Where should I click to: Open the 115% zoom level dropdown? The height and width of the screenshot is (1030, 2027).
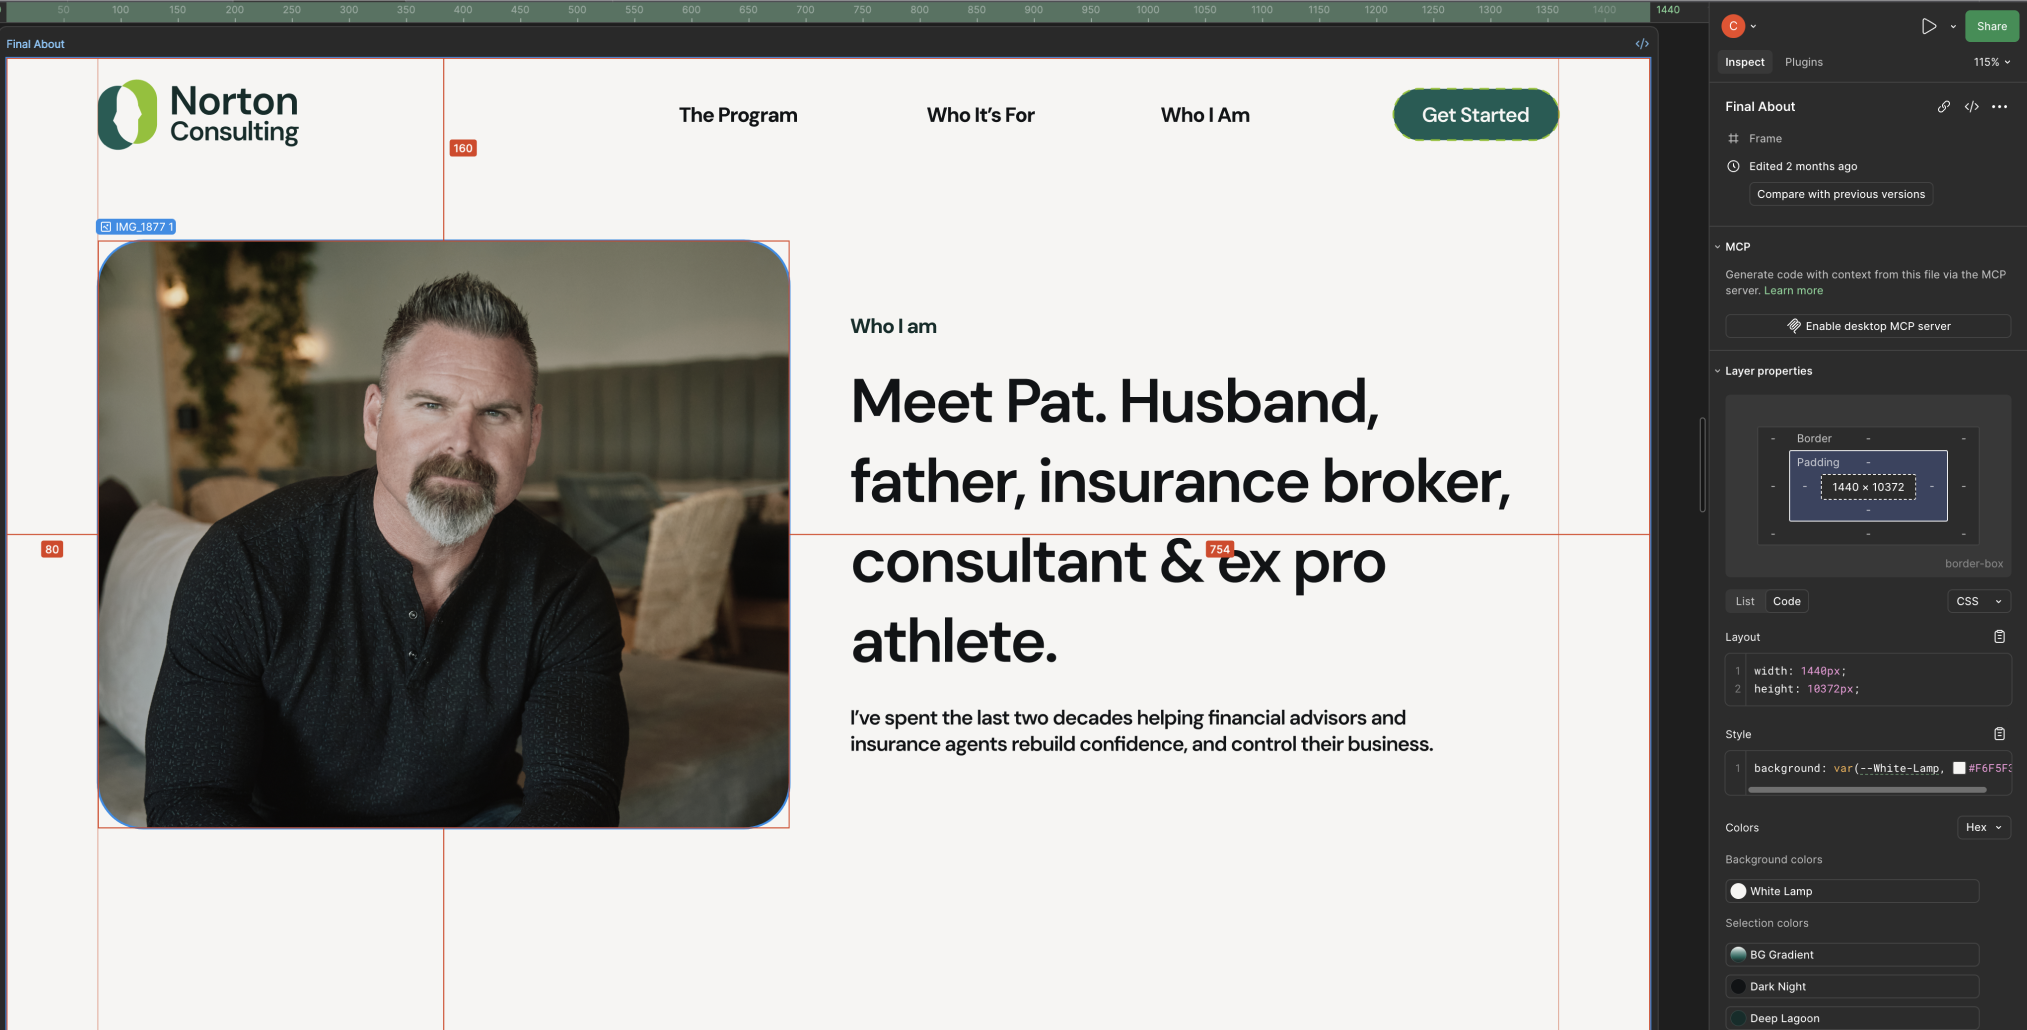[1991, 62]
